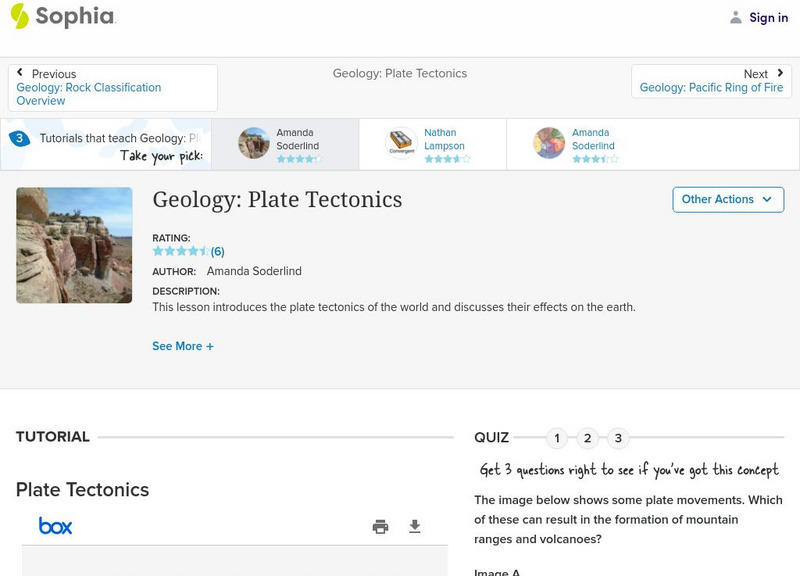The width and height of the screenshot is (800, 576).
Task: Jump to quiz question 3
Action: click(x=618, y=438)
